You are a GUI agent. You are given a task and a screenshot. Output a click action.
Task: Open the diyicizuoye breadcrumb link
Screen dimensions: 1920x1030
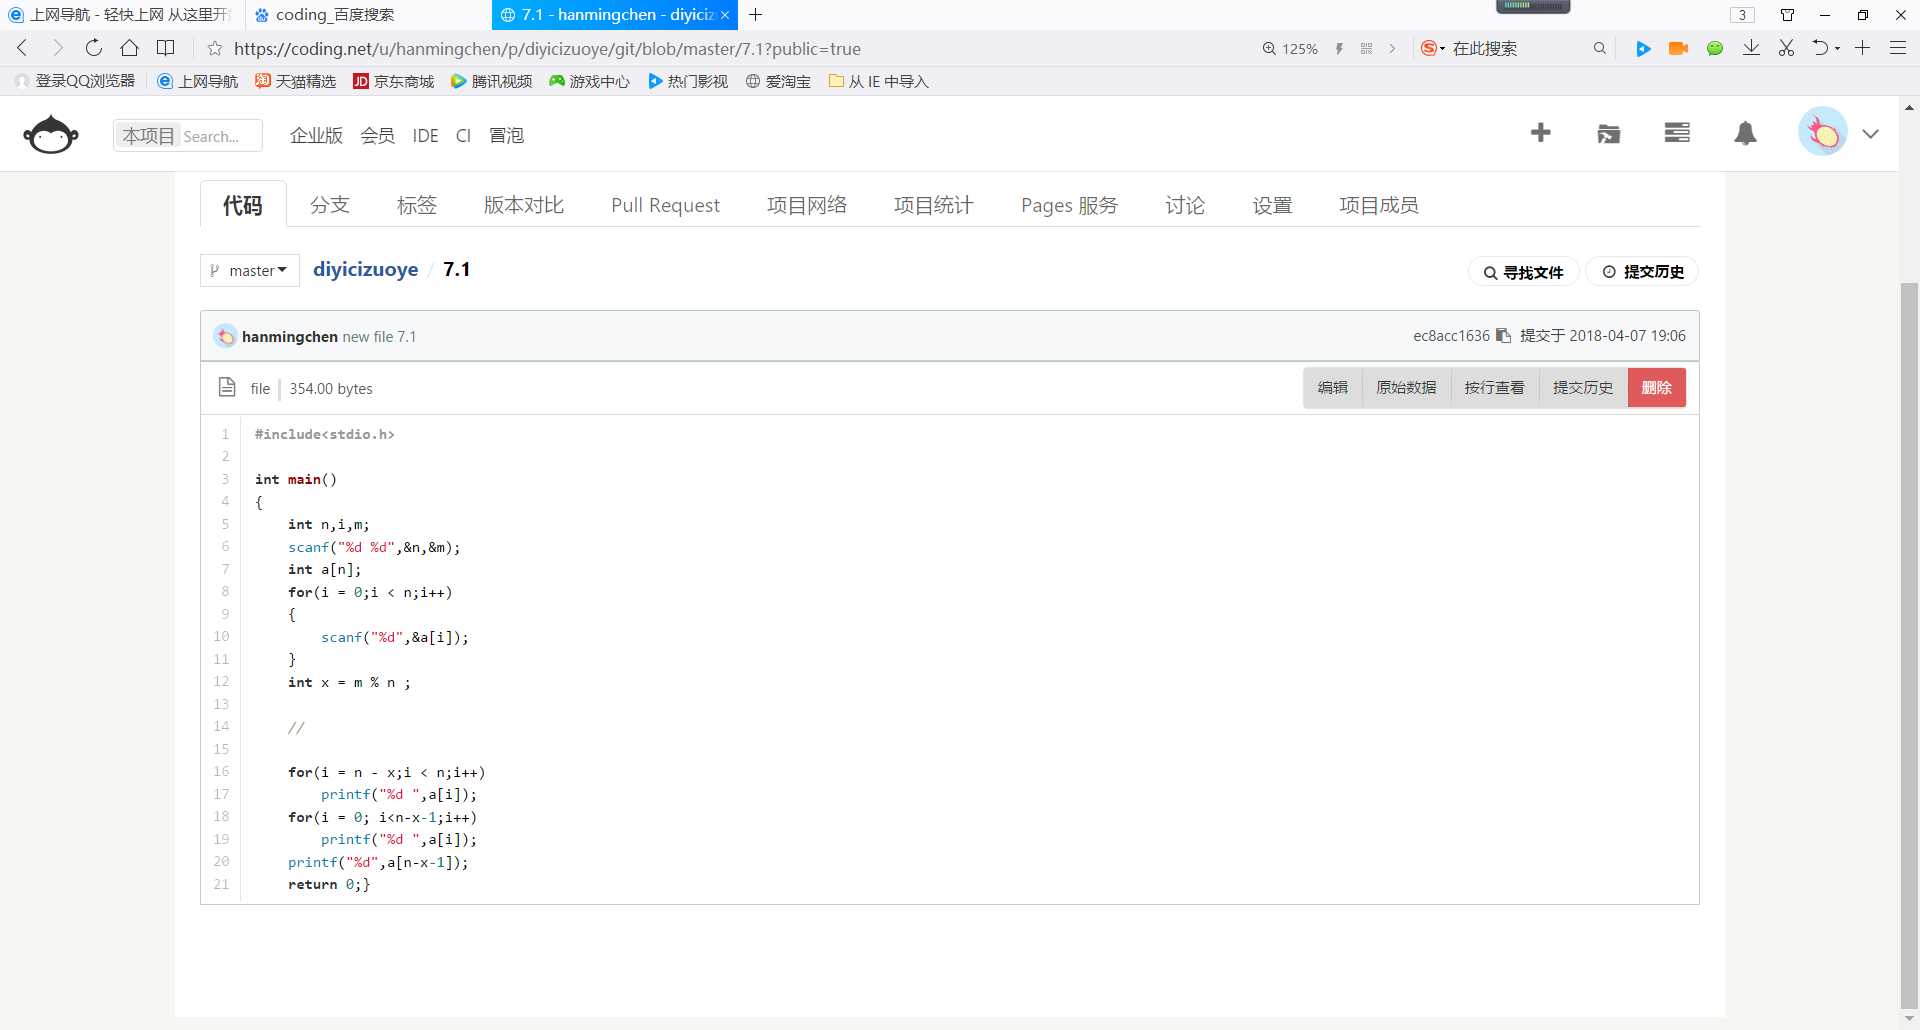point(366,270)
